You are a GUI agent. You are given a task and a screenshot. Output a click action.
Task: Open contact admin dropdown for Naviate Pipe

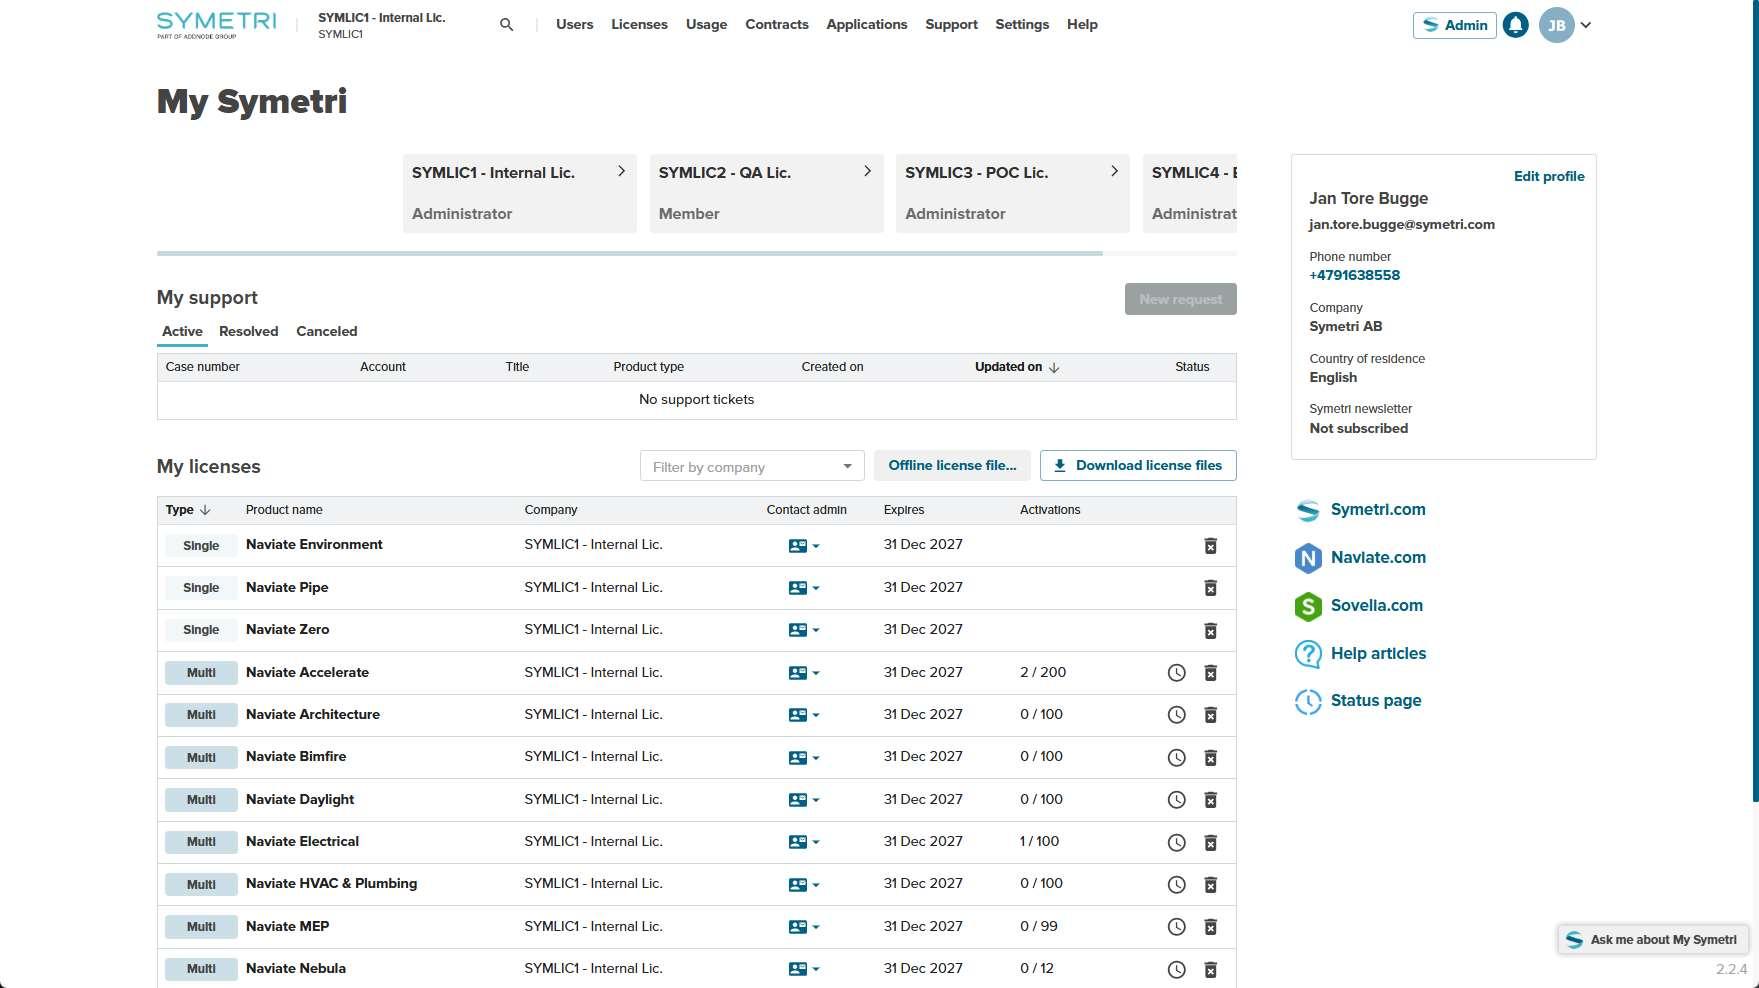coord(804,588)
